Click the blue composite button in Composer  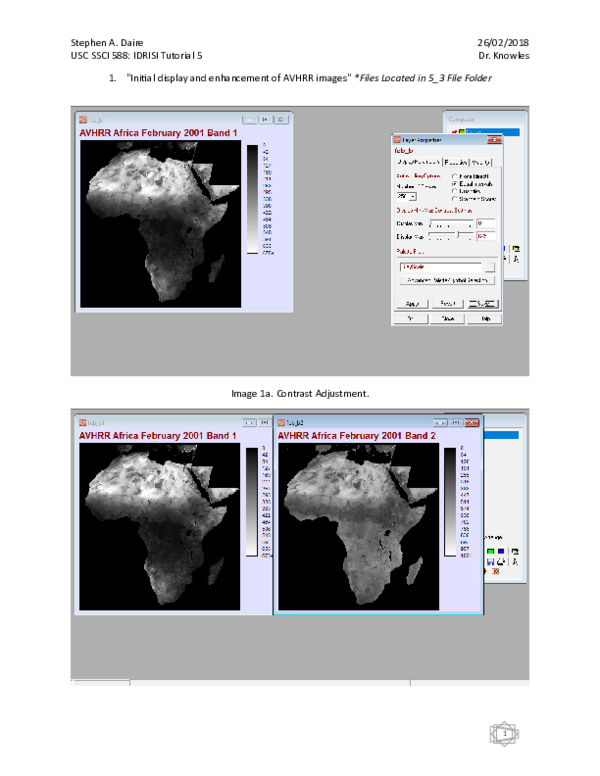(x=502, y=551)
